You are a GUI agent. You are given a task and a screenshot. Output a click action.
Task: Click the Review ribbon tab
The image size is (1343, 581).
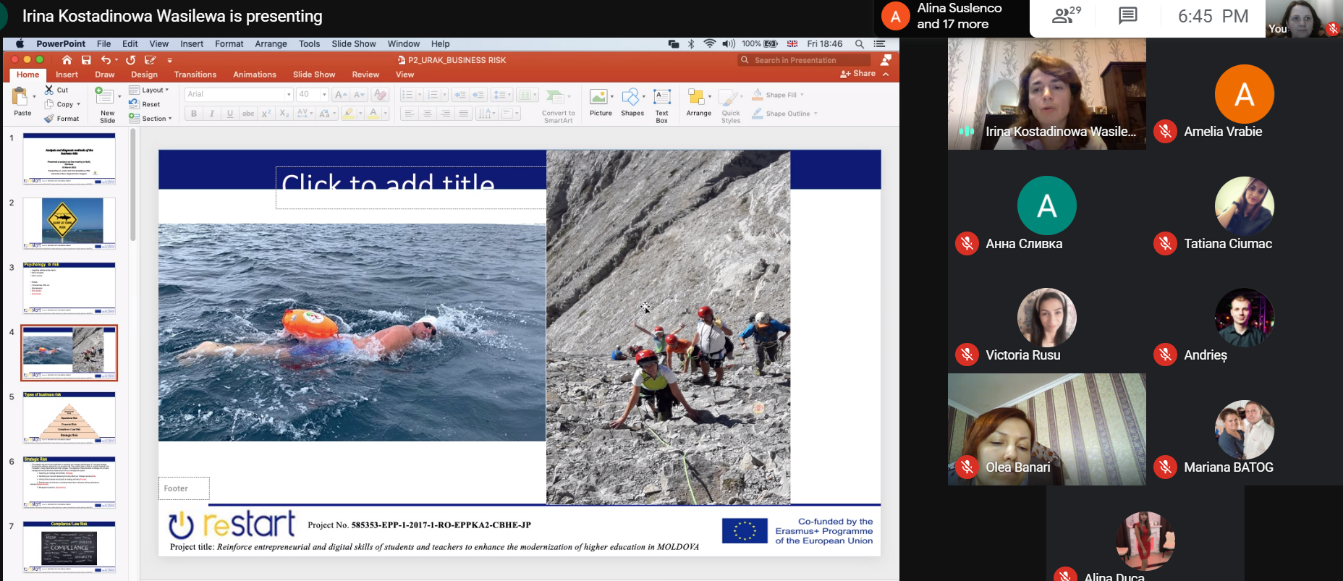365,74
